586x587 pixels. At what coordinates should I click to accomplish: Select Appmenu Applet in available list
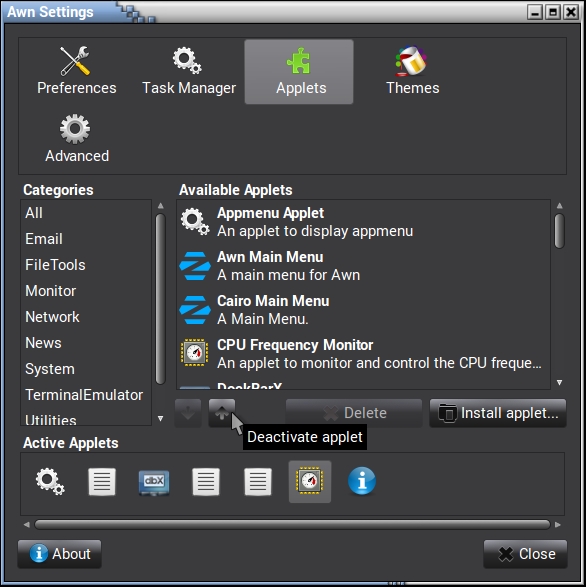[363, 222]
